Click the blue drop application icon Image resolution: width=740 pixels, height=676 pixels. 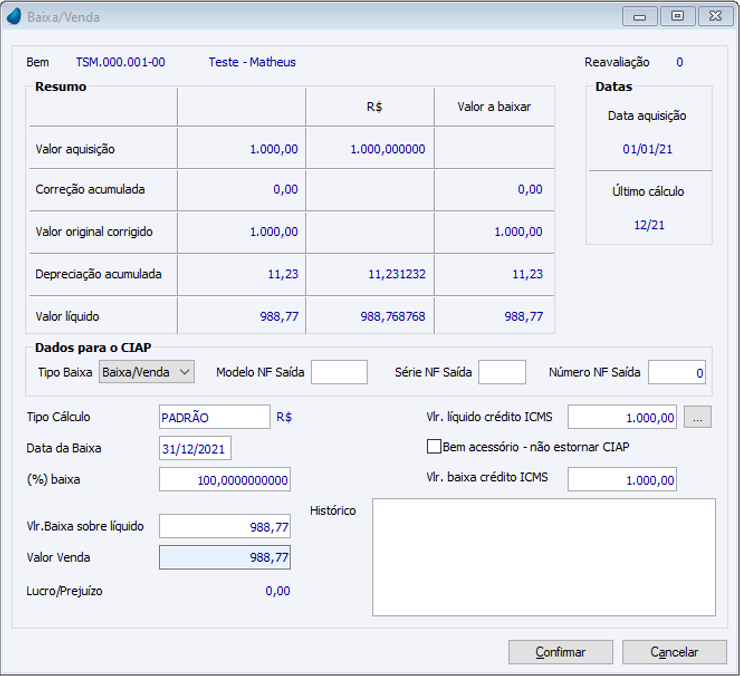click(14, 17)
